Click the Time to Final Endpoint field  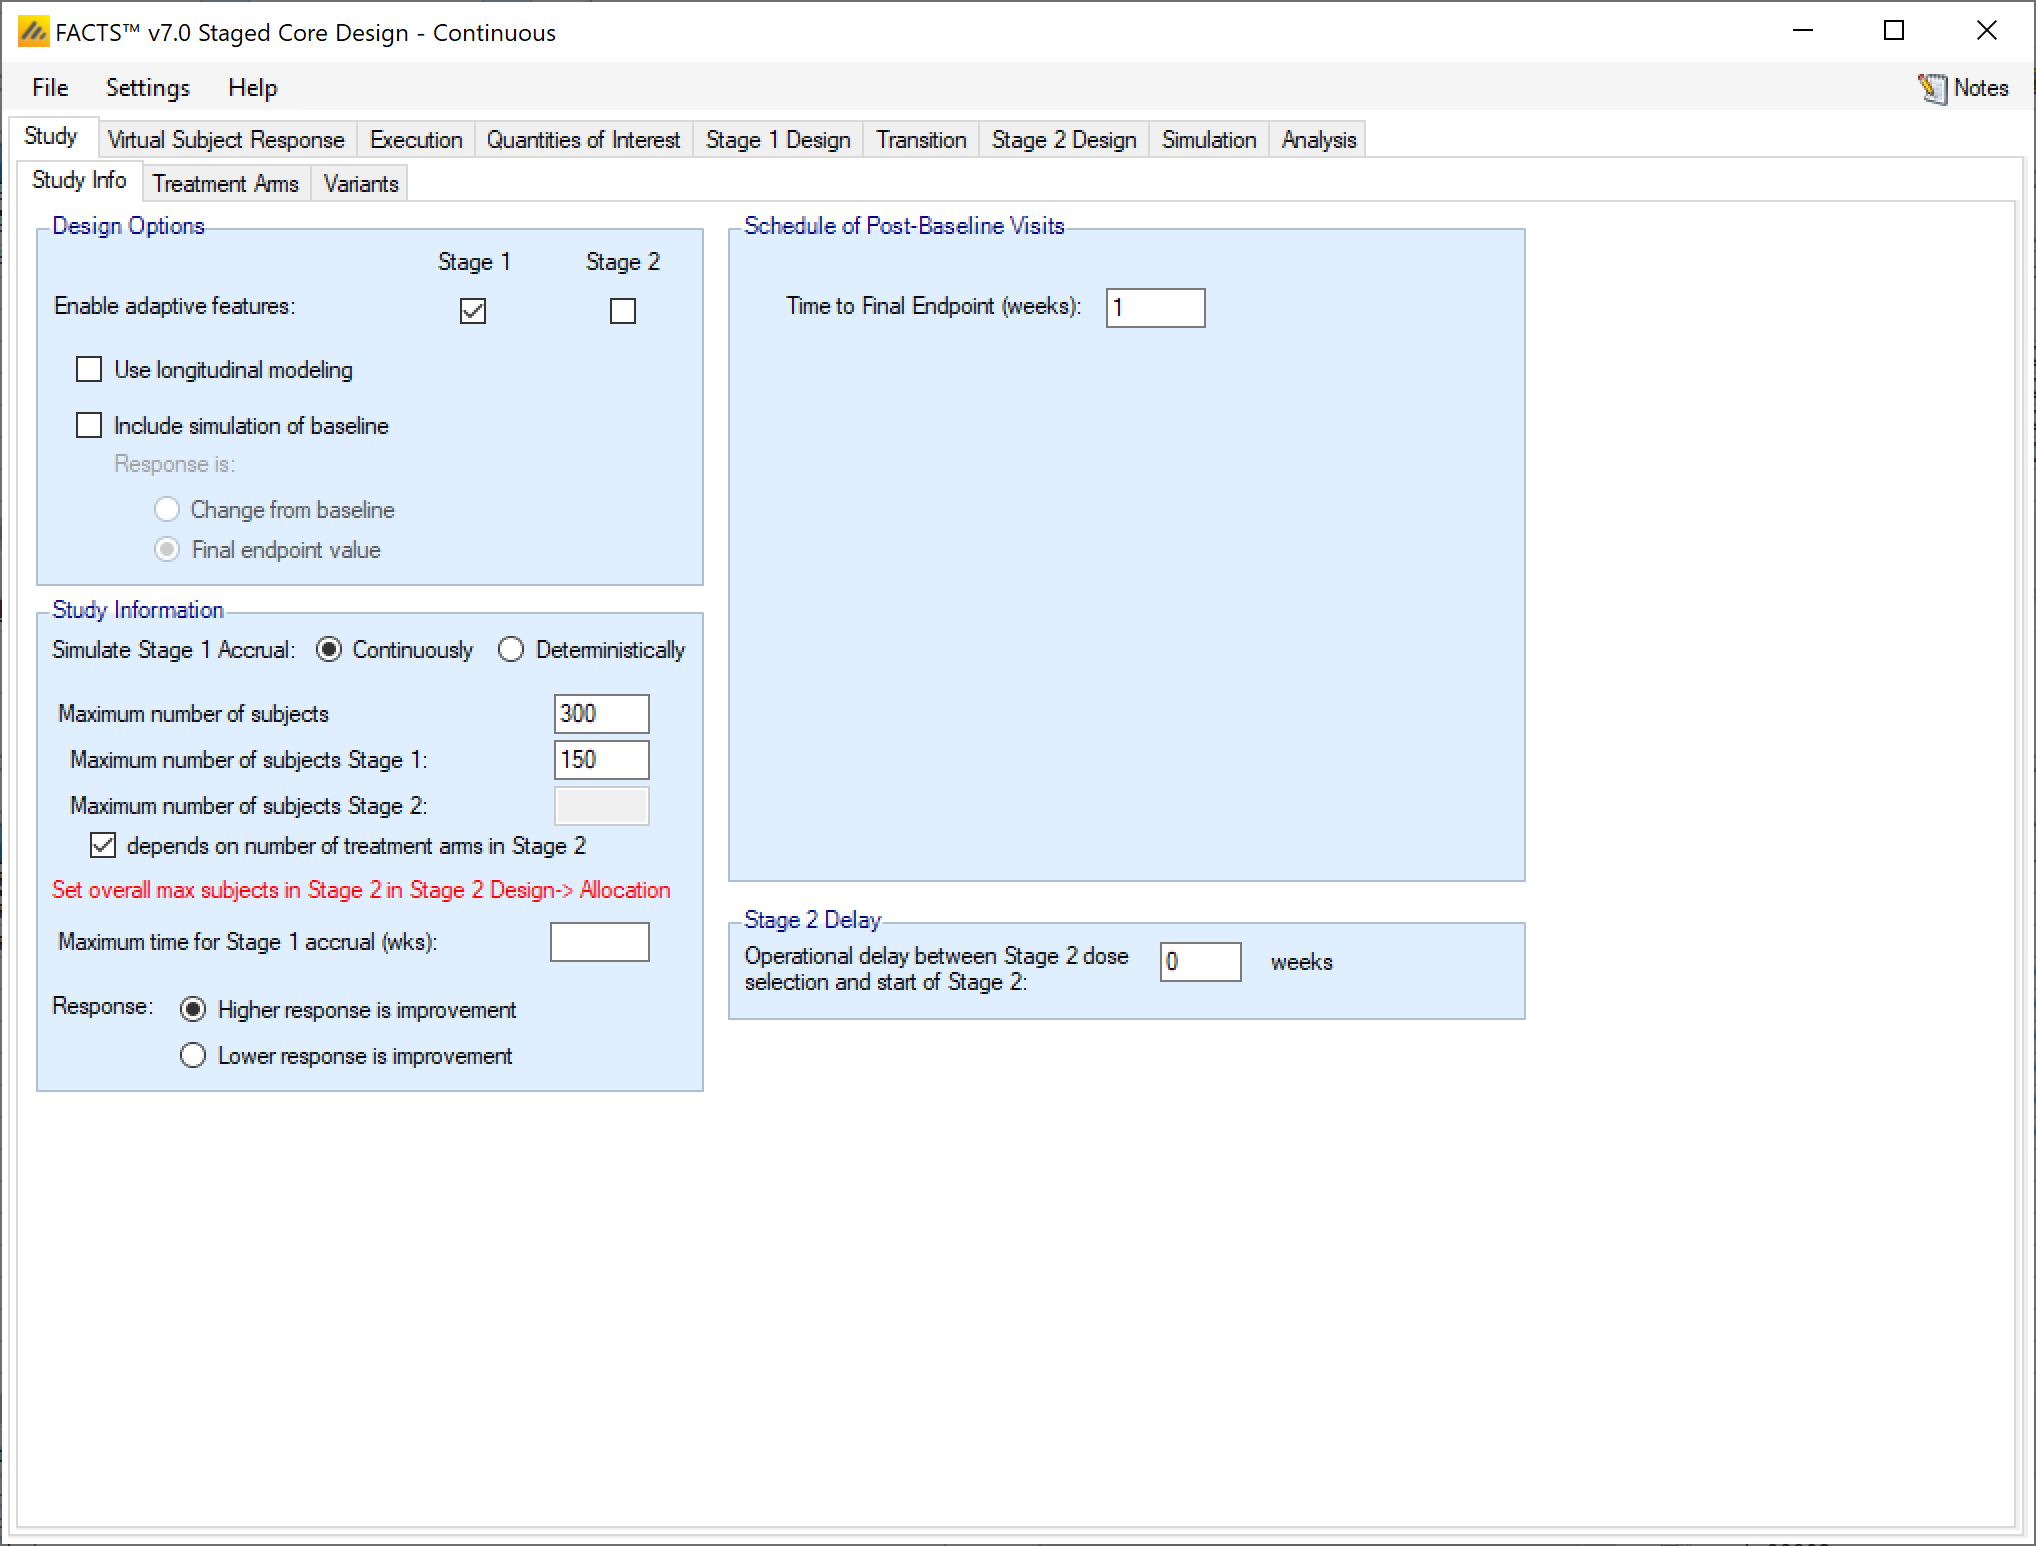1155,308
